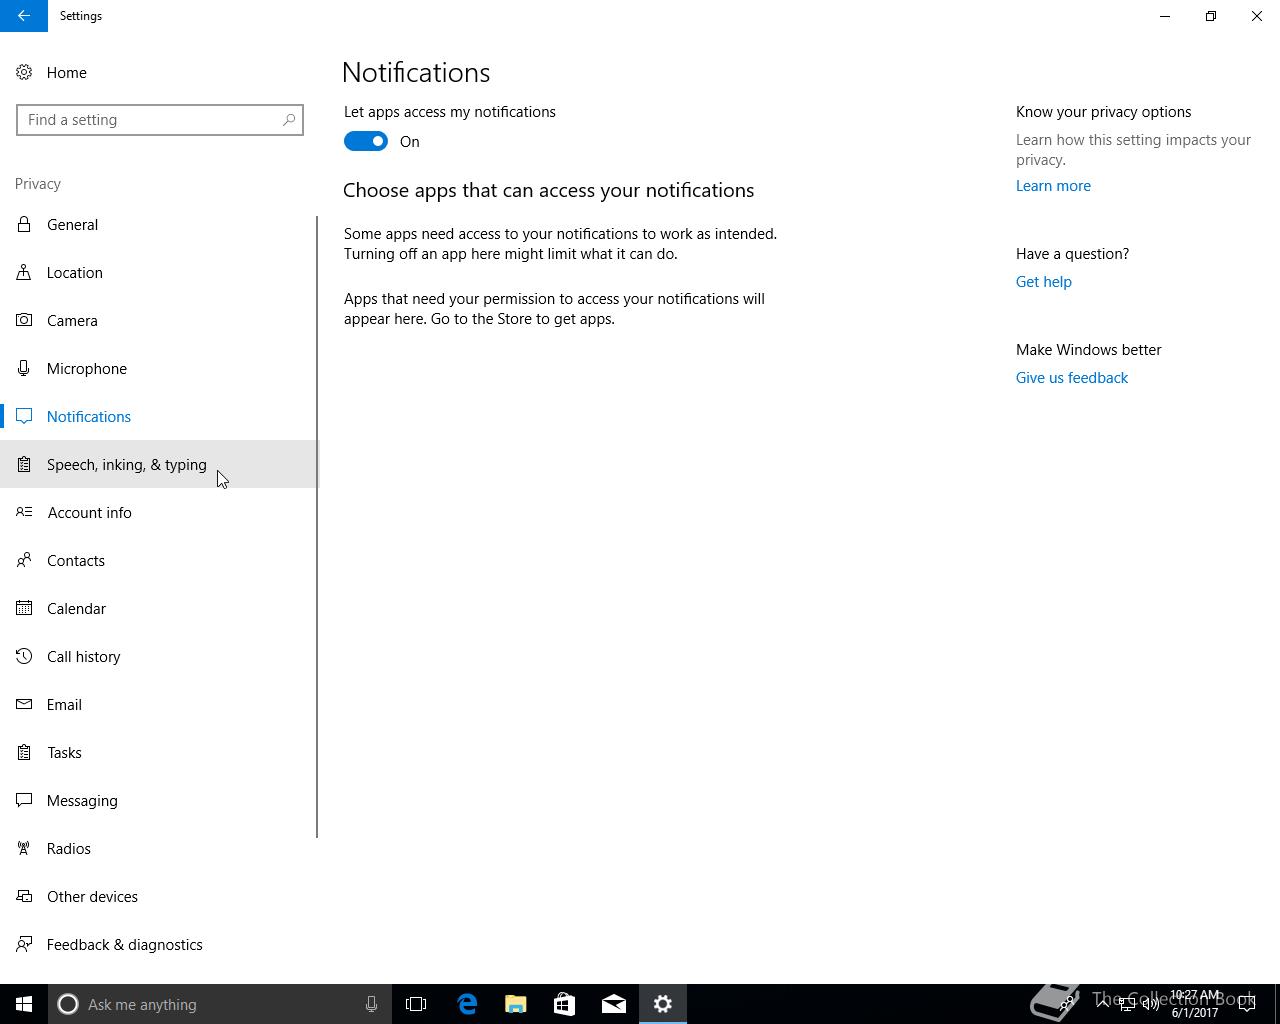Open Microsoft Edge from the taskbar
Image resolution: width=1280 pixels, height=1024 pixels.
[467, 1004]
